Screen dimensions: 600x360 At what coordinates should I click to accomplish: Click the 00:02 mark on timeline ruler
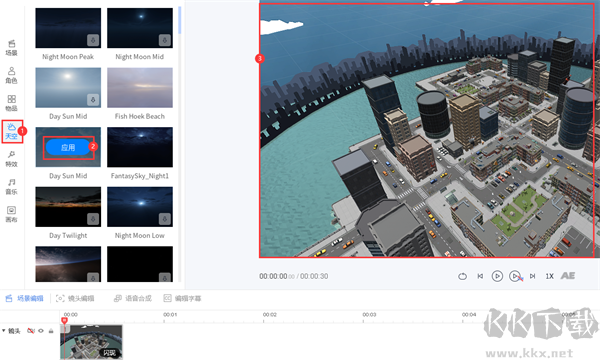click(269, 314)
